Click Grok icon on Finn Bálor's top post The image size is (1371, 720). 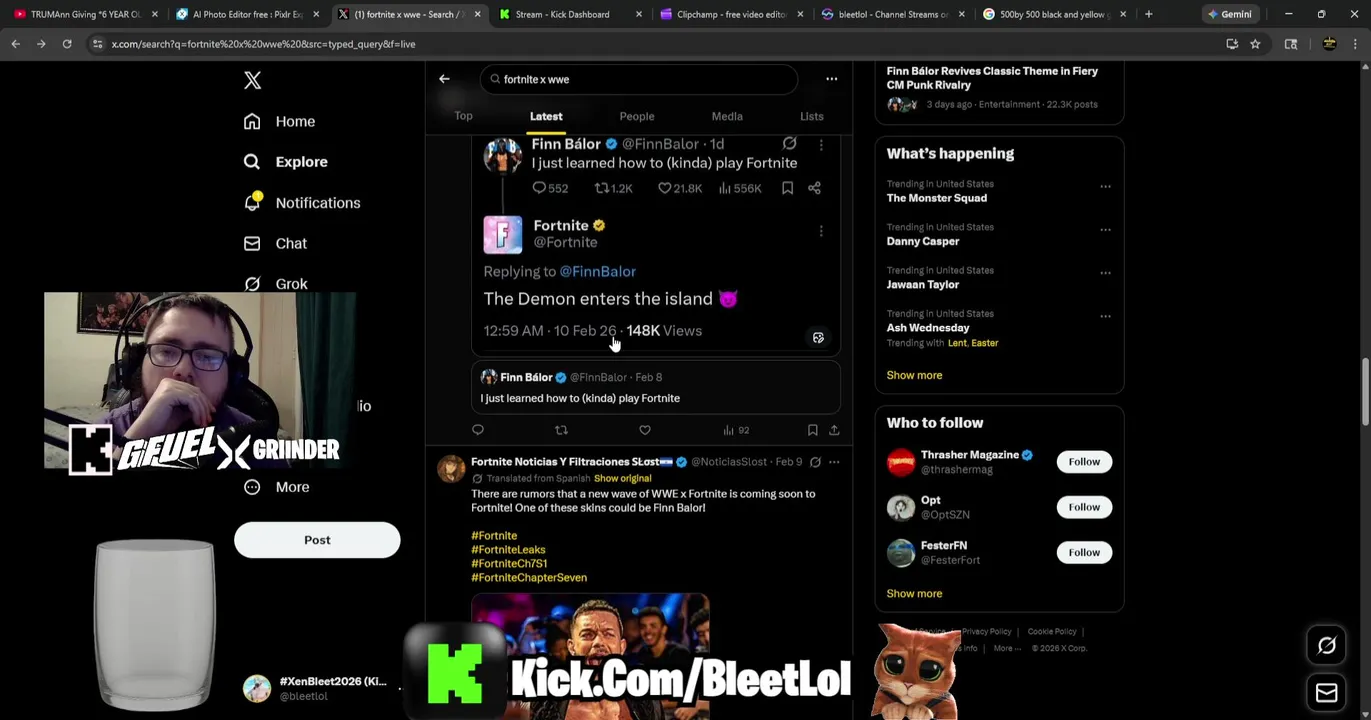click(x=789, y=144)
